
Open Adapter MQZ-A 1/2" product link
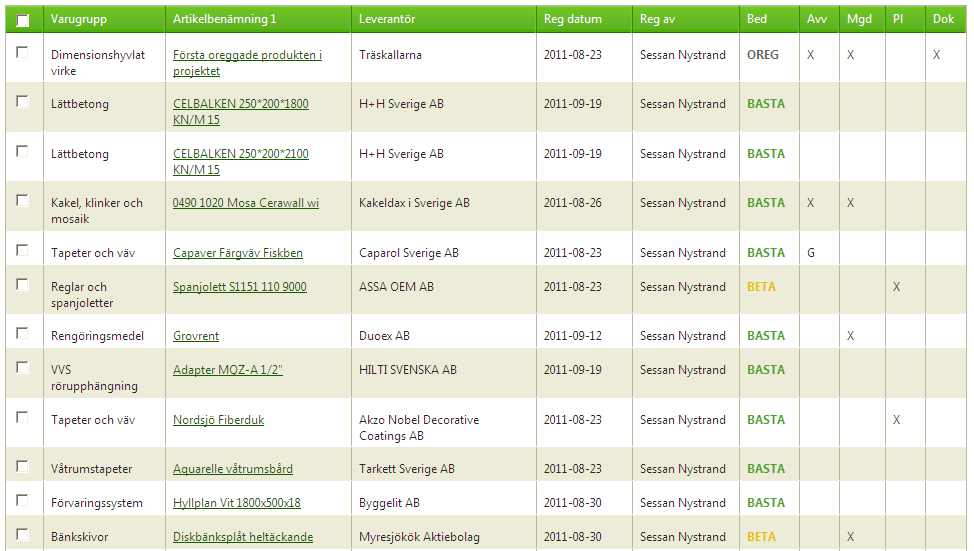[227, 370]
